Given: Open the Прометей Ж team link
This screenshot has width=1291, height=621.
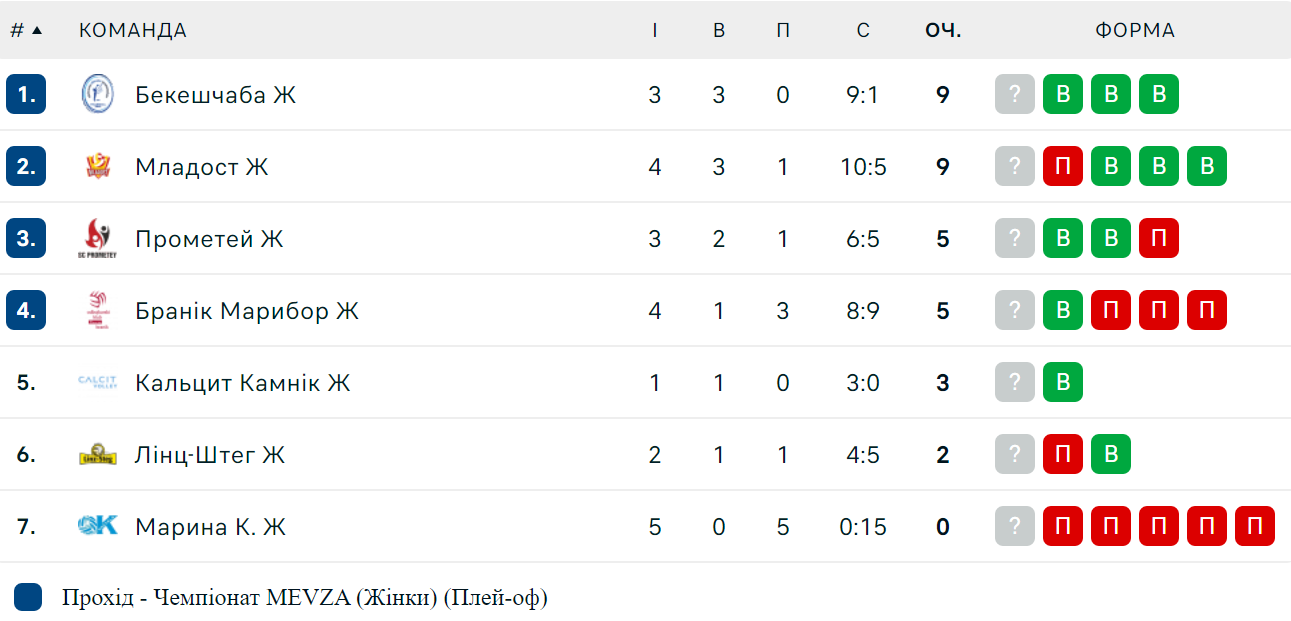Looking at the screenshot, I should (x=210, y=239).
